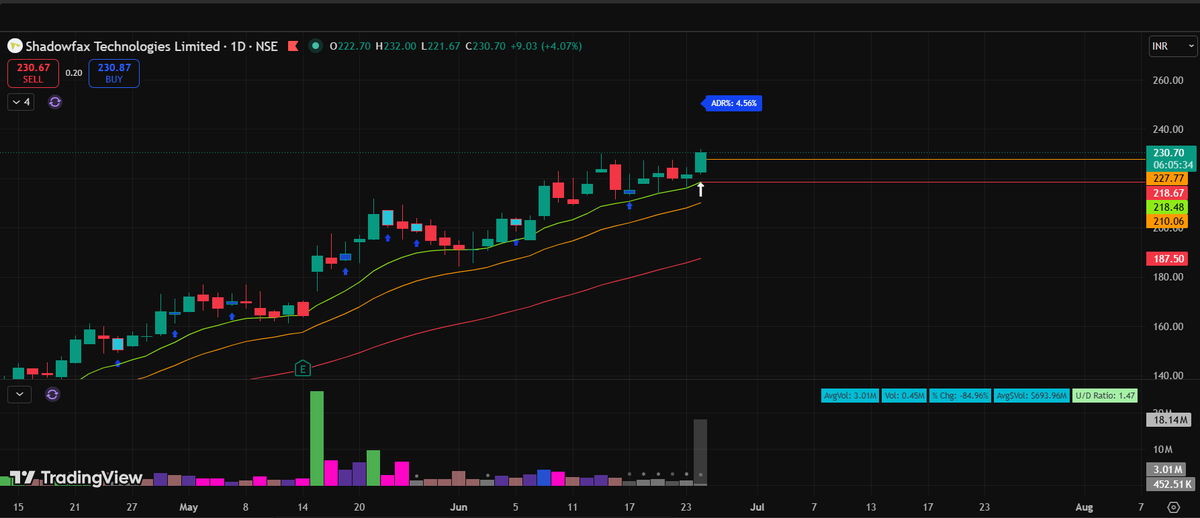This screenshot has width=1200, height=518.
Task: Click the earnings E marker on chart
Action: coord(302,369)
